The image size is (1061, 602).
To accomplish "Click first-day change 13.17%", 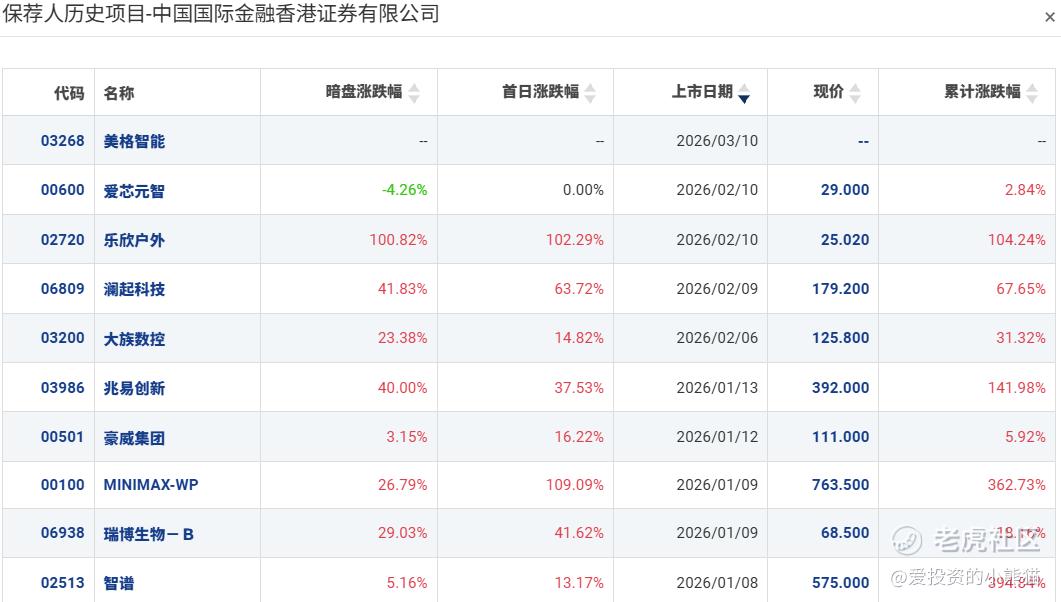I will click(579, 583).
